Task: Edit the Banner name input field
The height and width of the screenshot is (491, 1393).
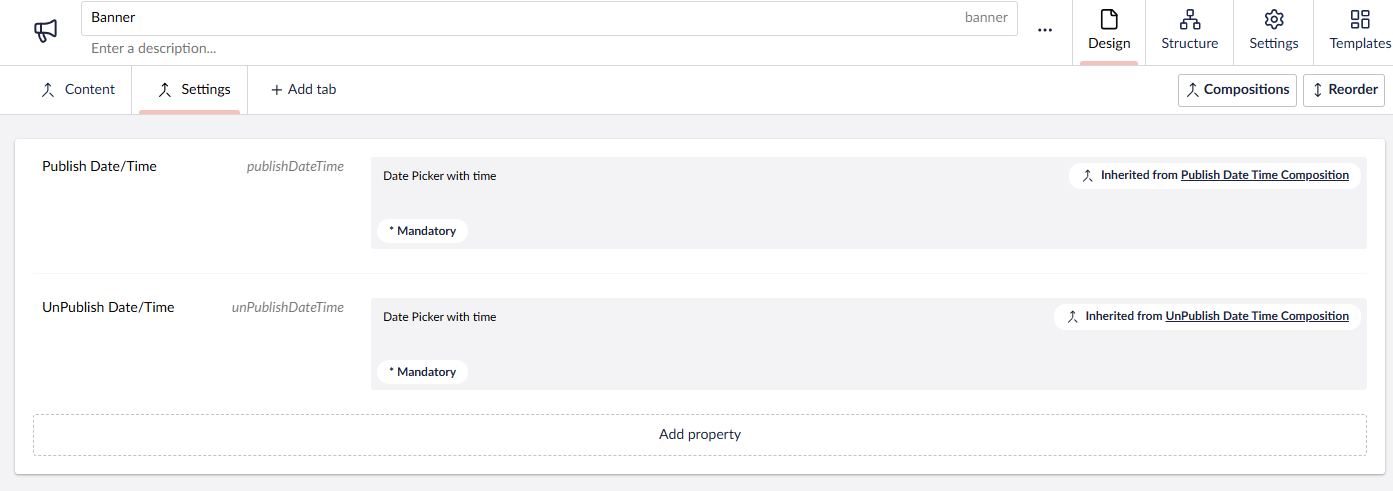Action: click(520, 18)
